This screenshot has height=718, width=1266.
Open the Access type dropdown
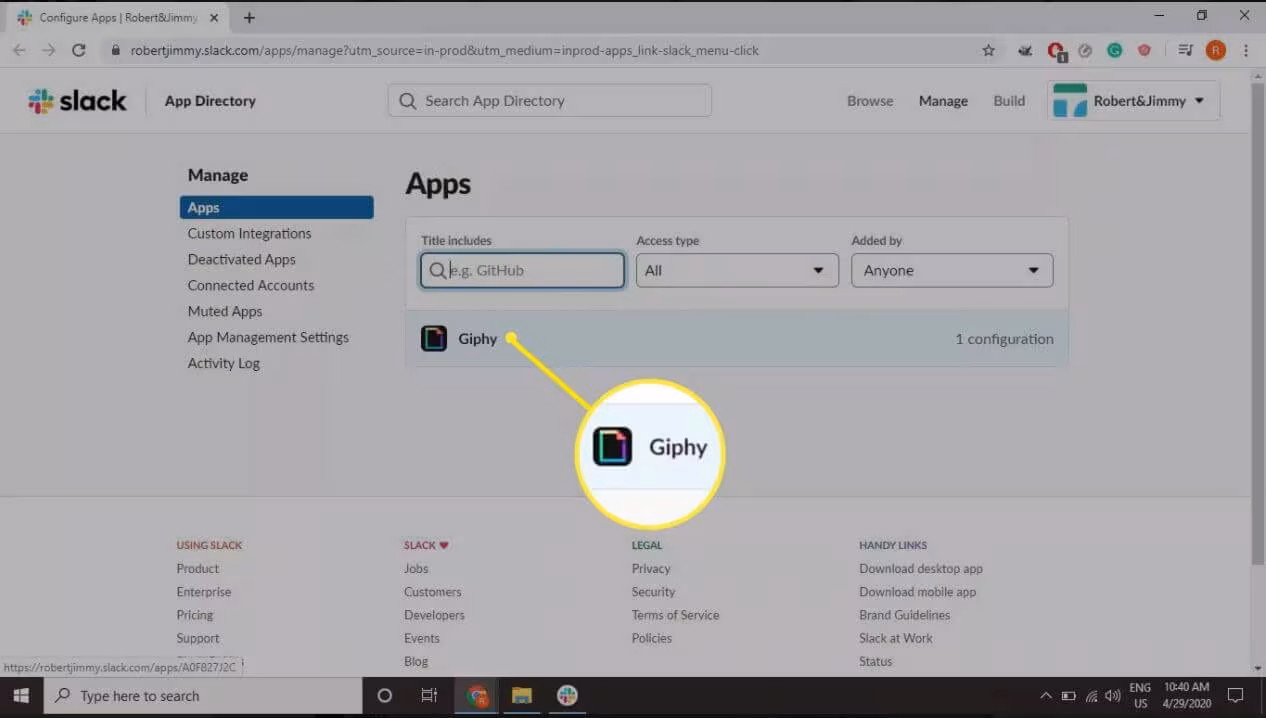tap(737, 270)
